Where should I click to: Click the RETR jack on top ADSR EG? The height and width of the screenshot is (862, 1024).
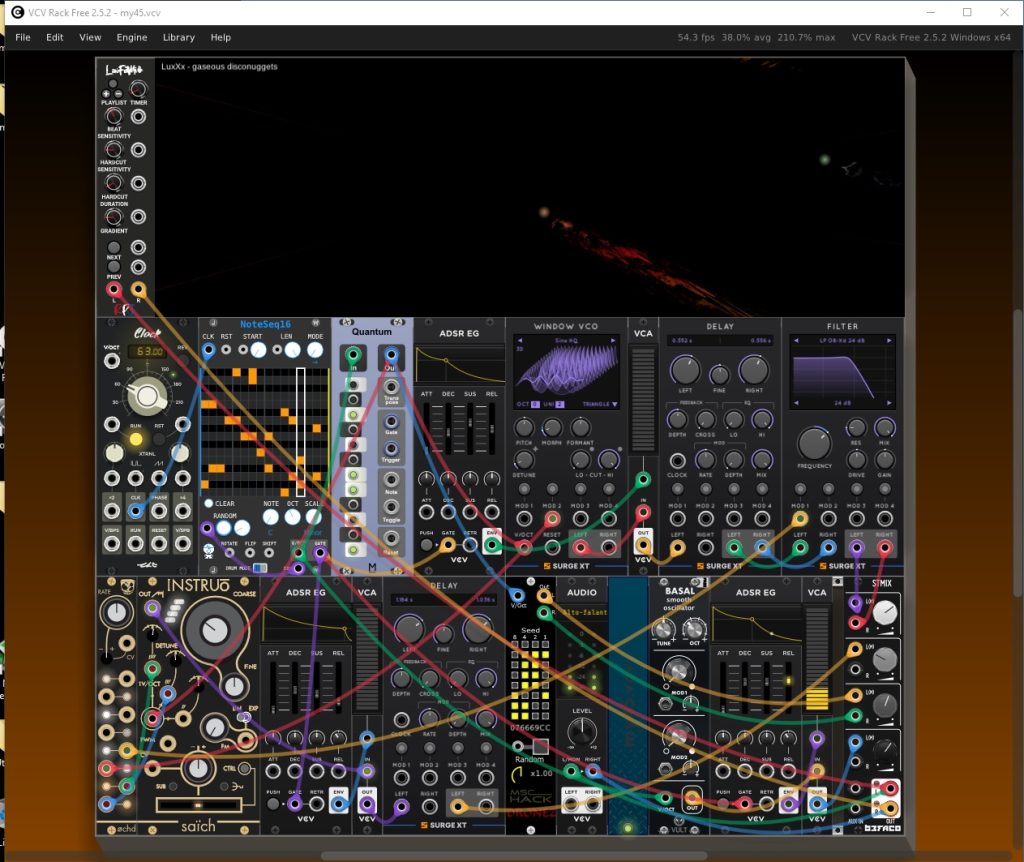tap(470, 545)
